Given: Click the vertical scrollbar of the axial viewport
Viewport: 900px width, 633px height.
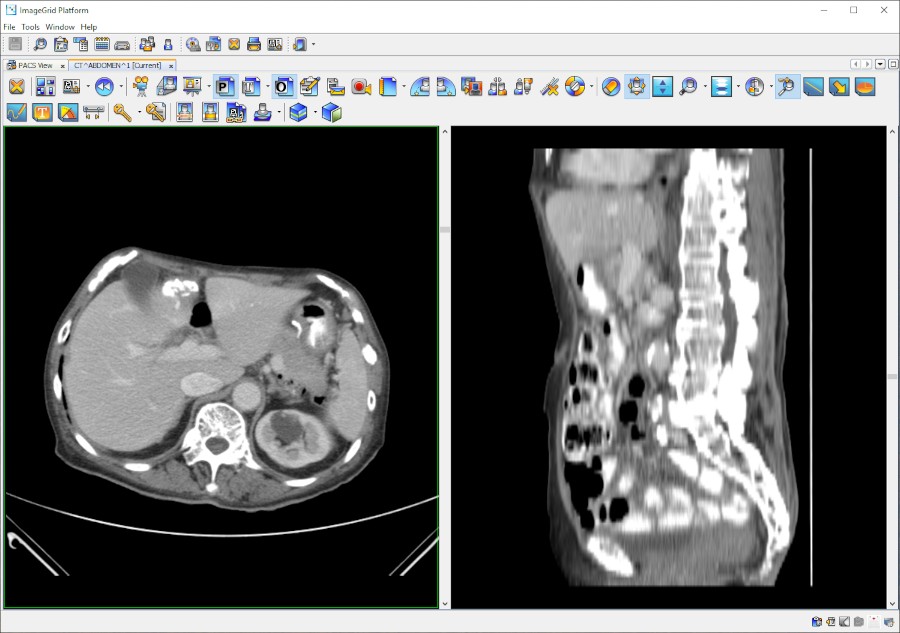Looking at the screenshot, I should click(x=443, y=230).
